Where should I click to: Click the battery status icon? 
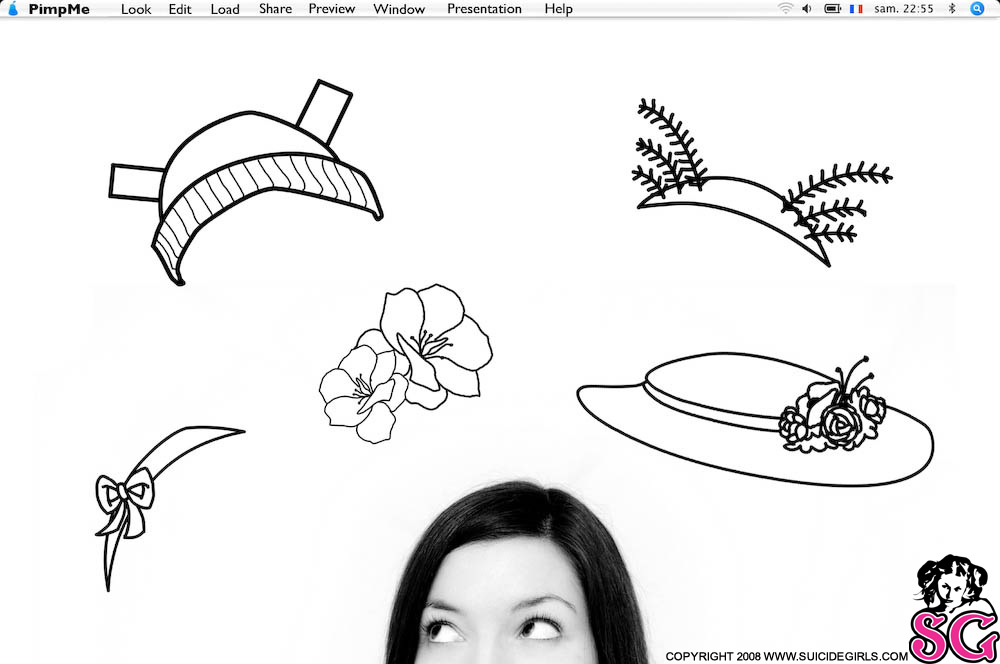832,8
